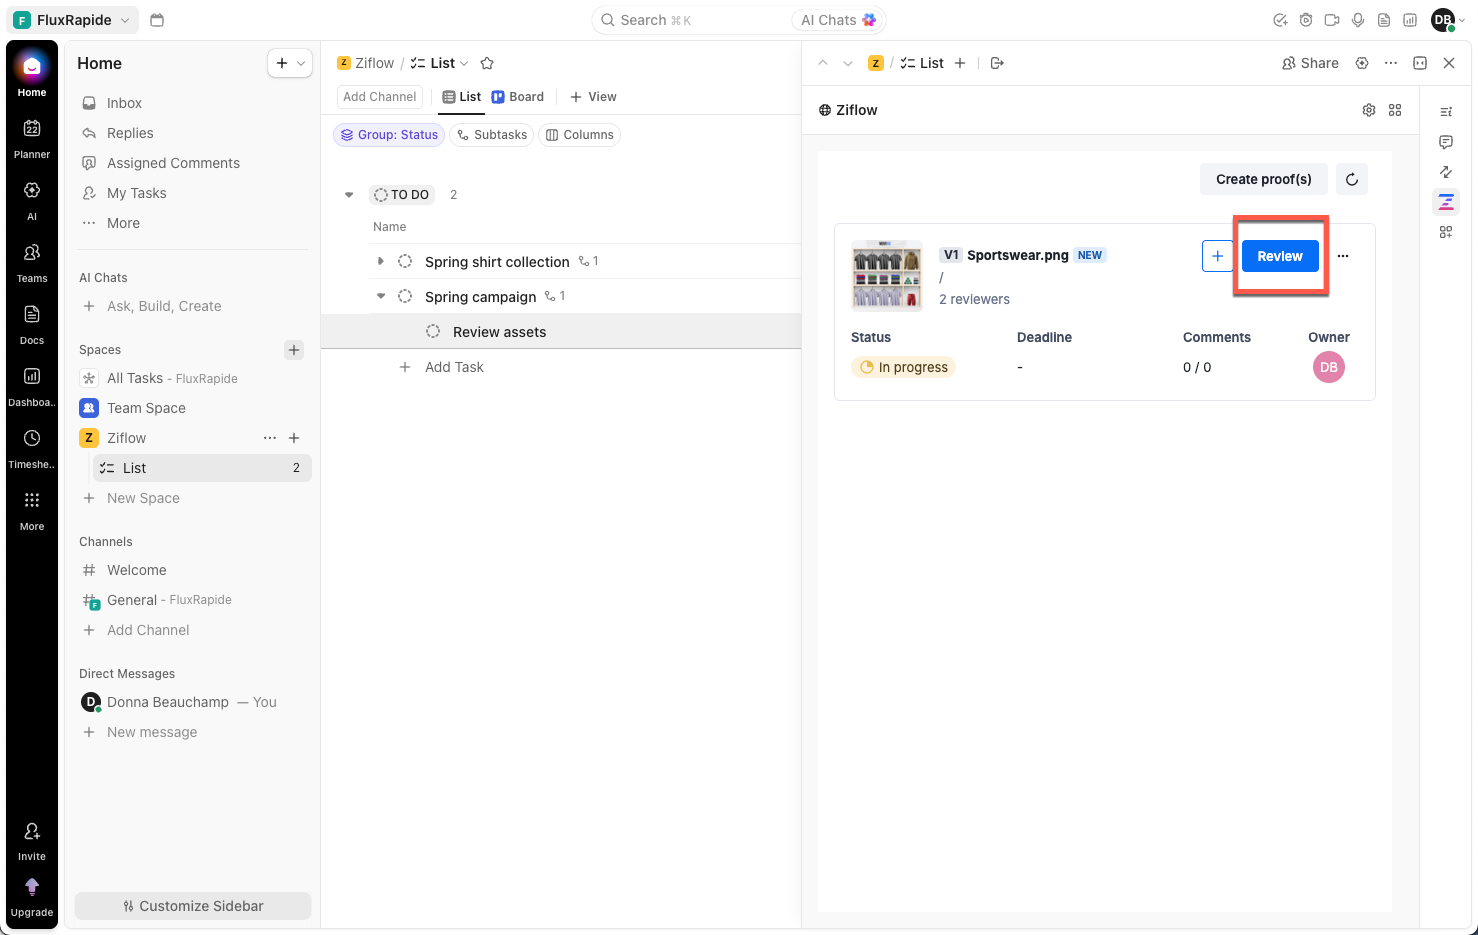Click the record clip camera icon
Screen dimensions: 1478x935
(x=1332, y=20)
